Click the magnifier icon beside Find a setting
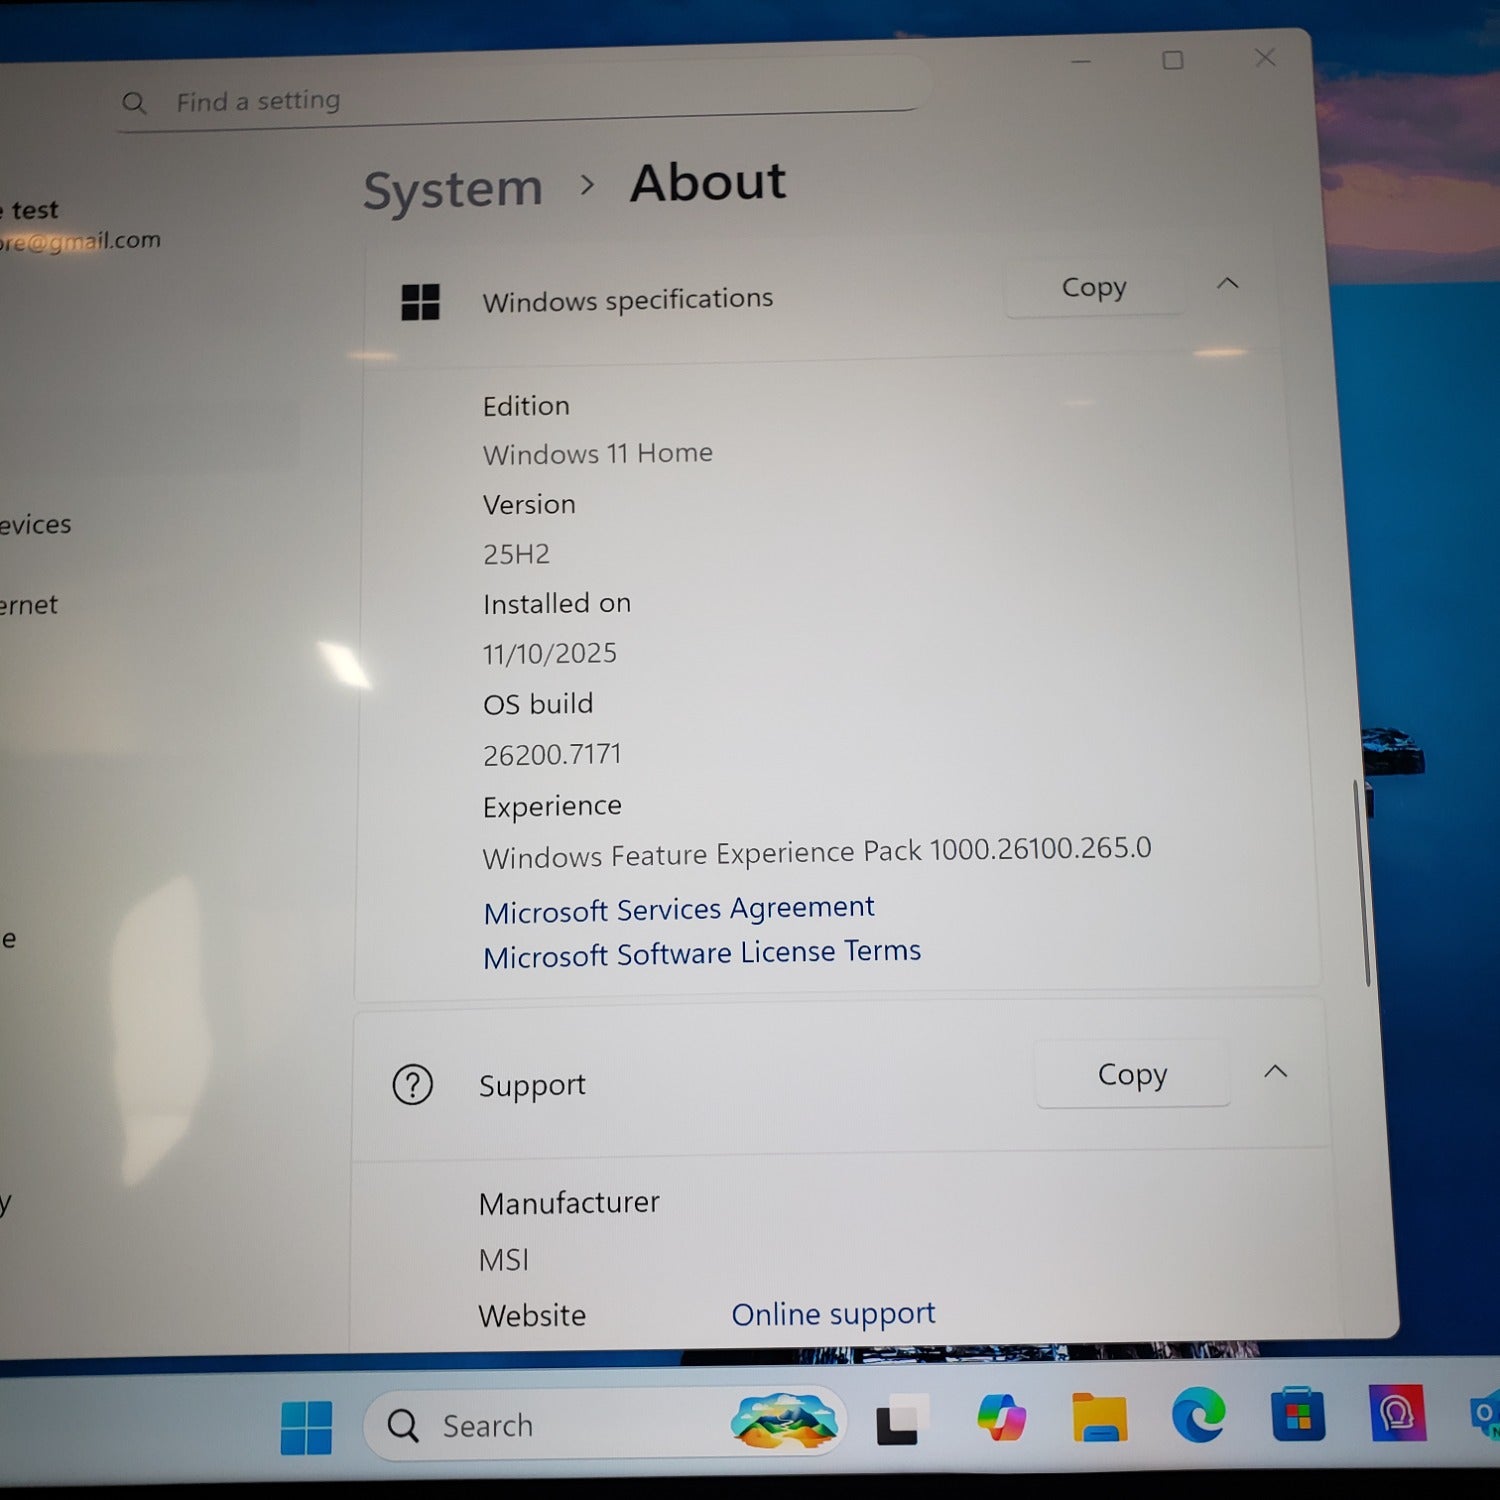 [x=134, y=103]
